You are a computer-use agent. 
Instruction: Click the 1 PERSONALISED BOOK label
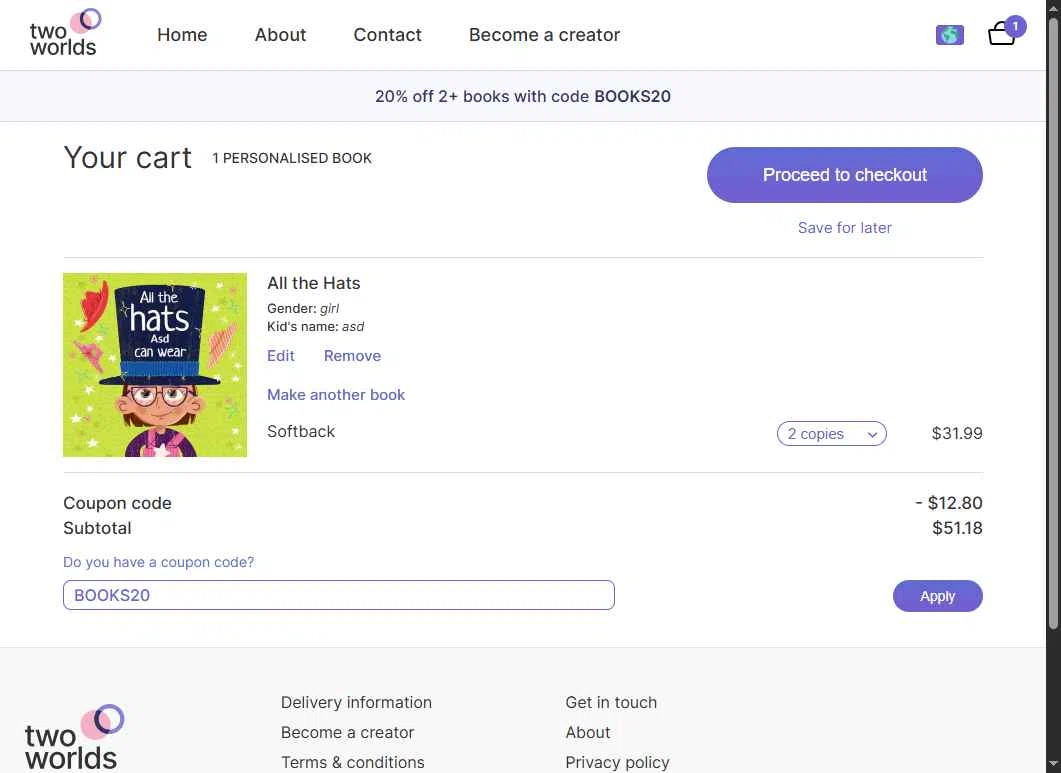point(292,158)
